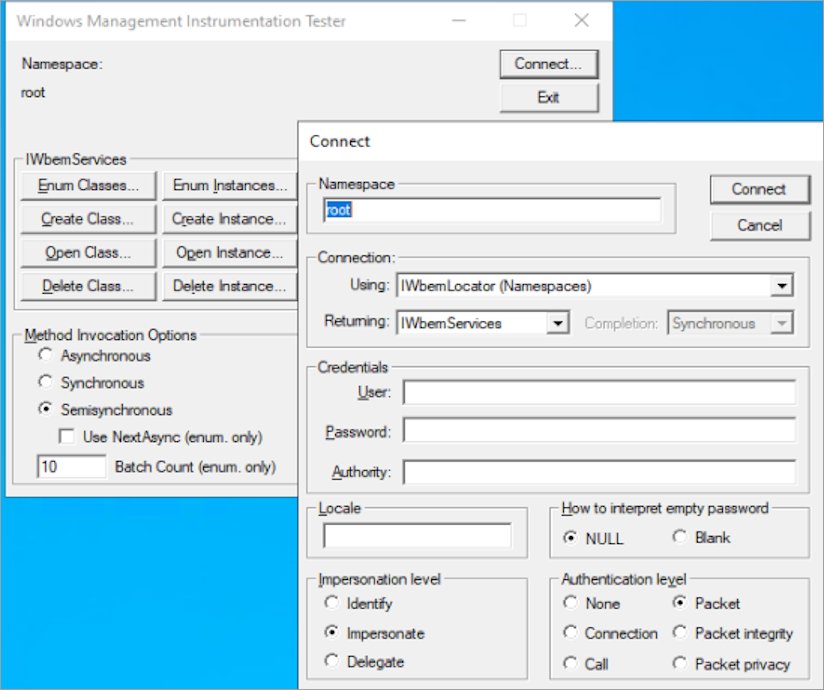Screen dimensions: 824x690
Task: Minimize the Instrumentation Tester window
Action: point(459,20)
